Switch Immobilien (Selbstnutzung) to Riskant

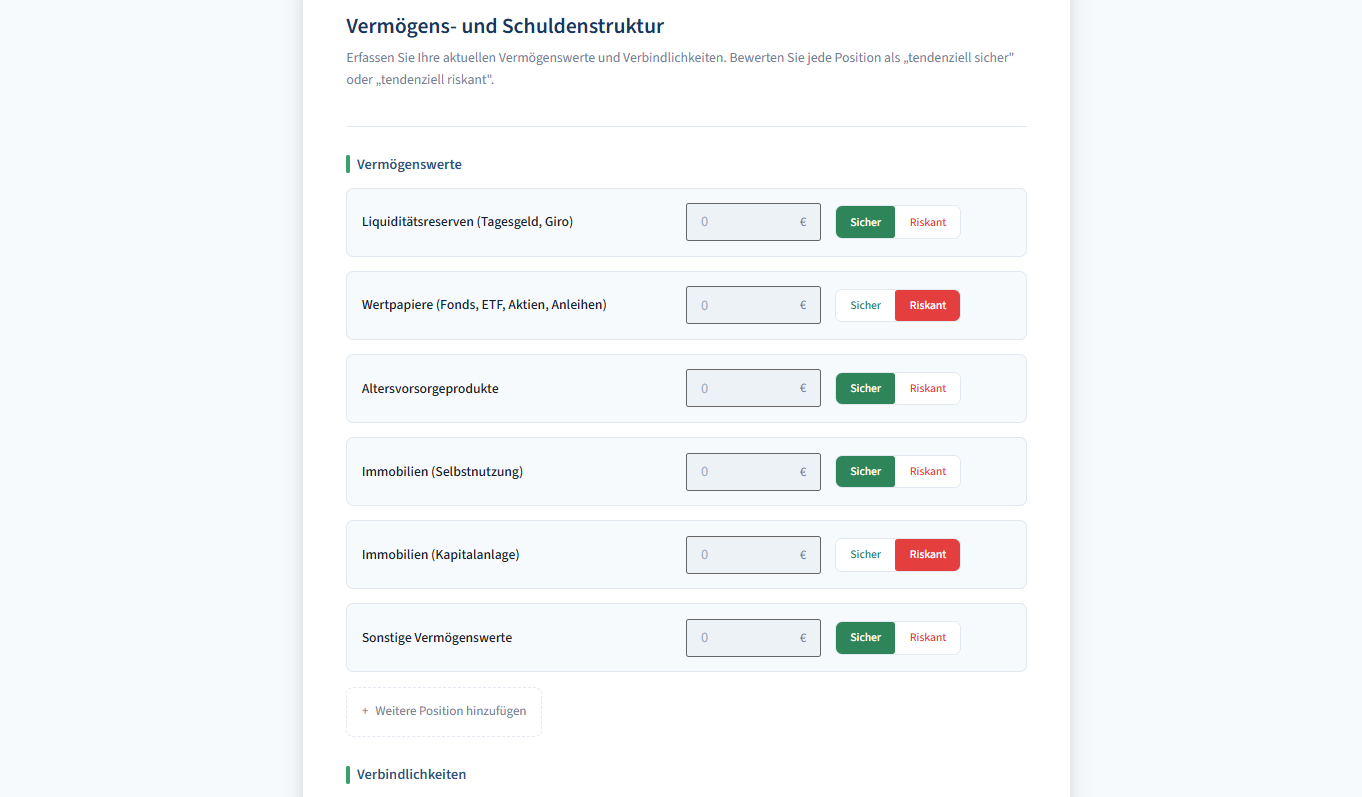pos(926,470)
